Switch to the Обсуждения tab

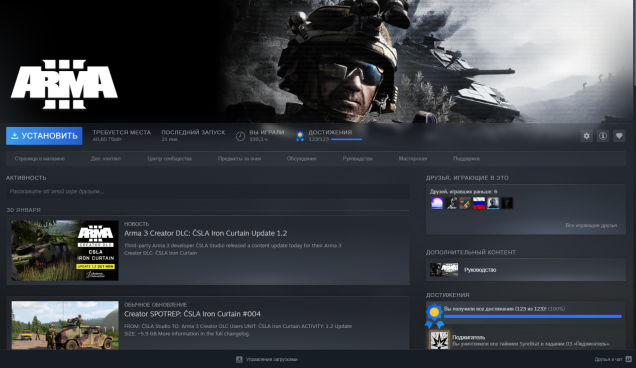coord(301,159)
